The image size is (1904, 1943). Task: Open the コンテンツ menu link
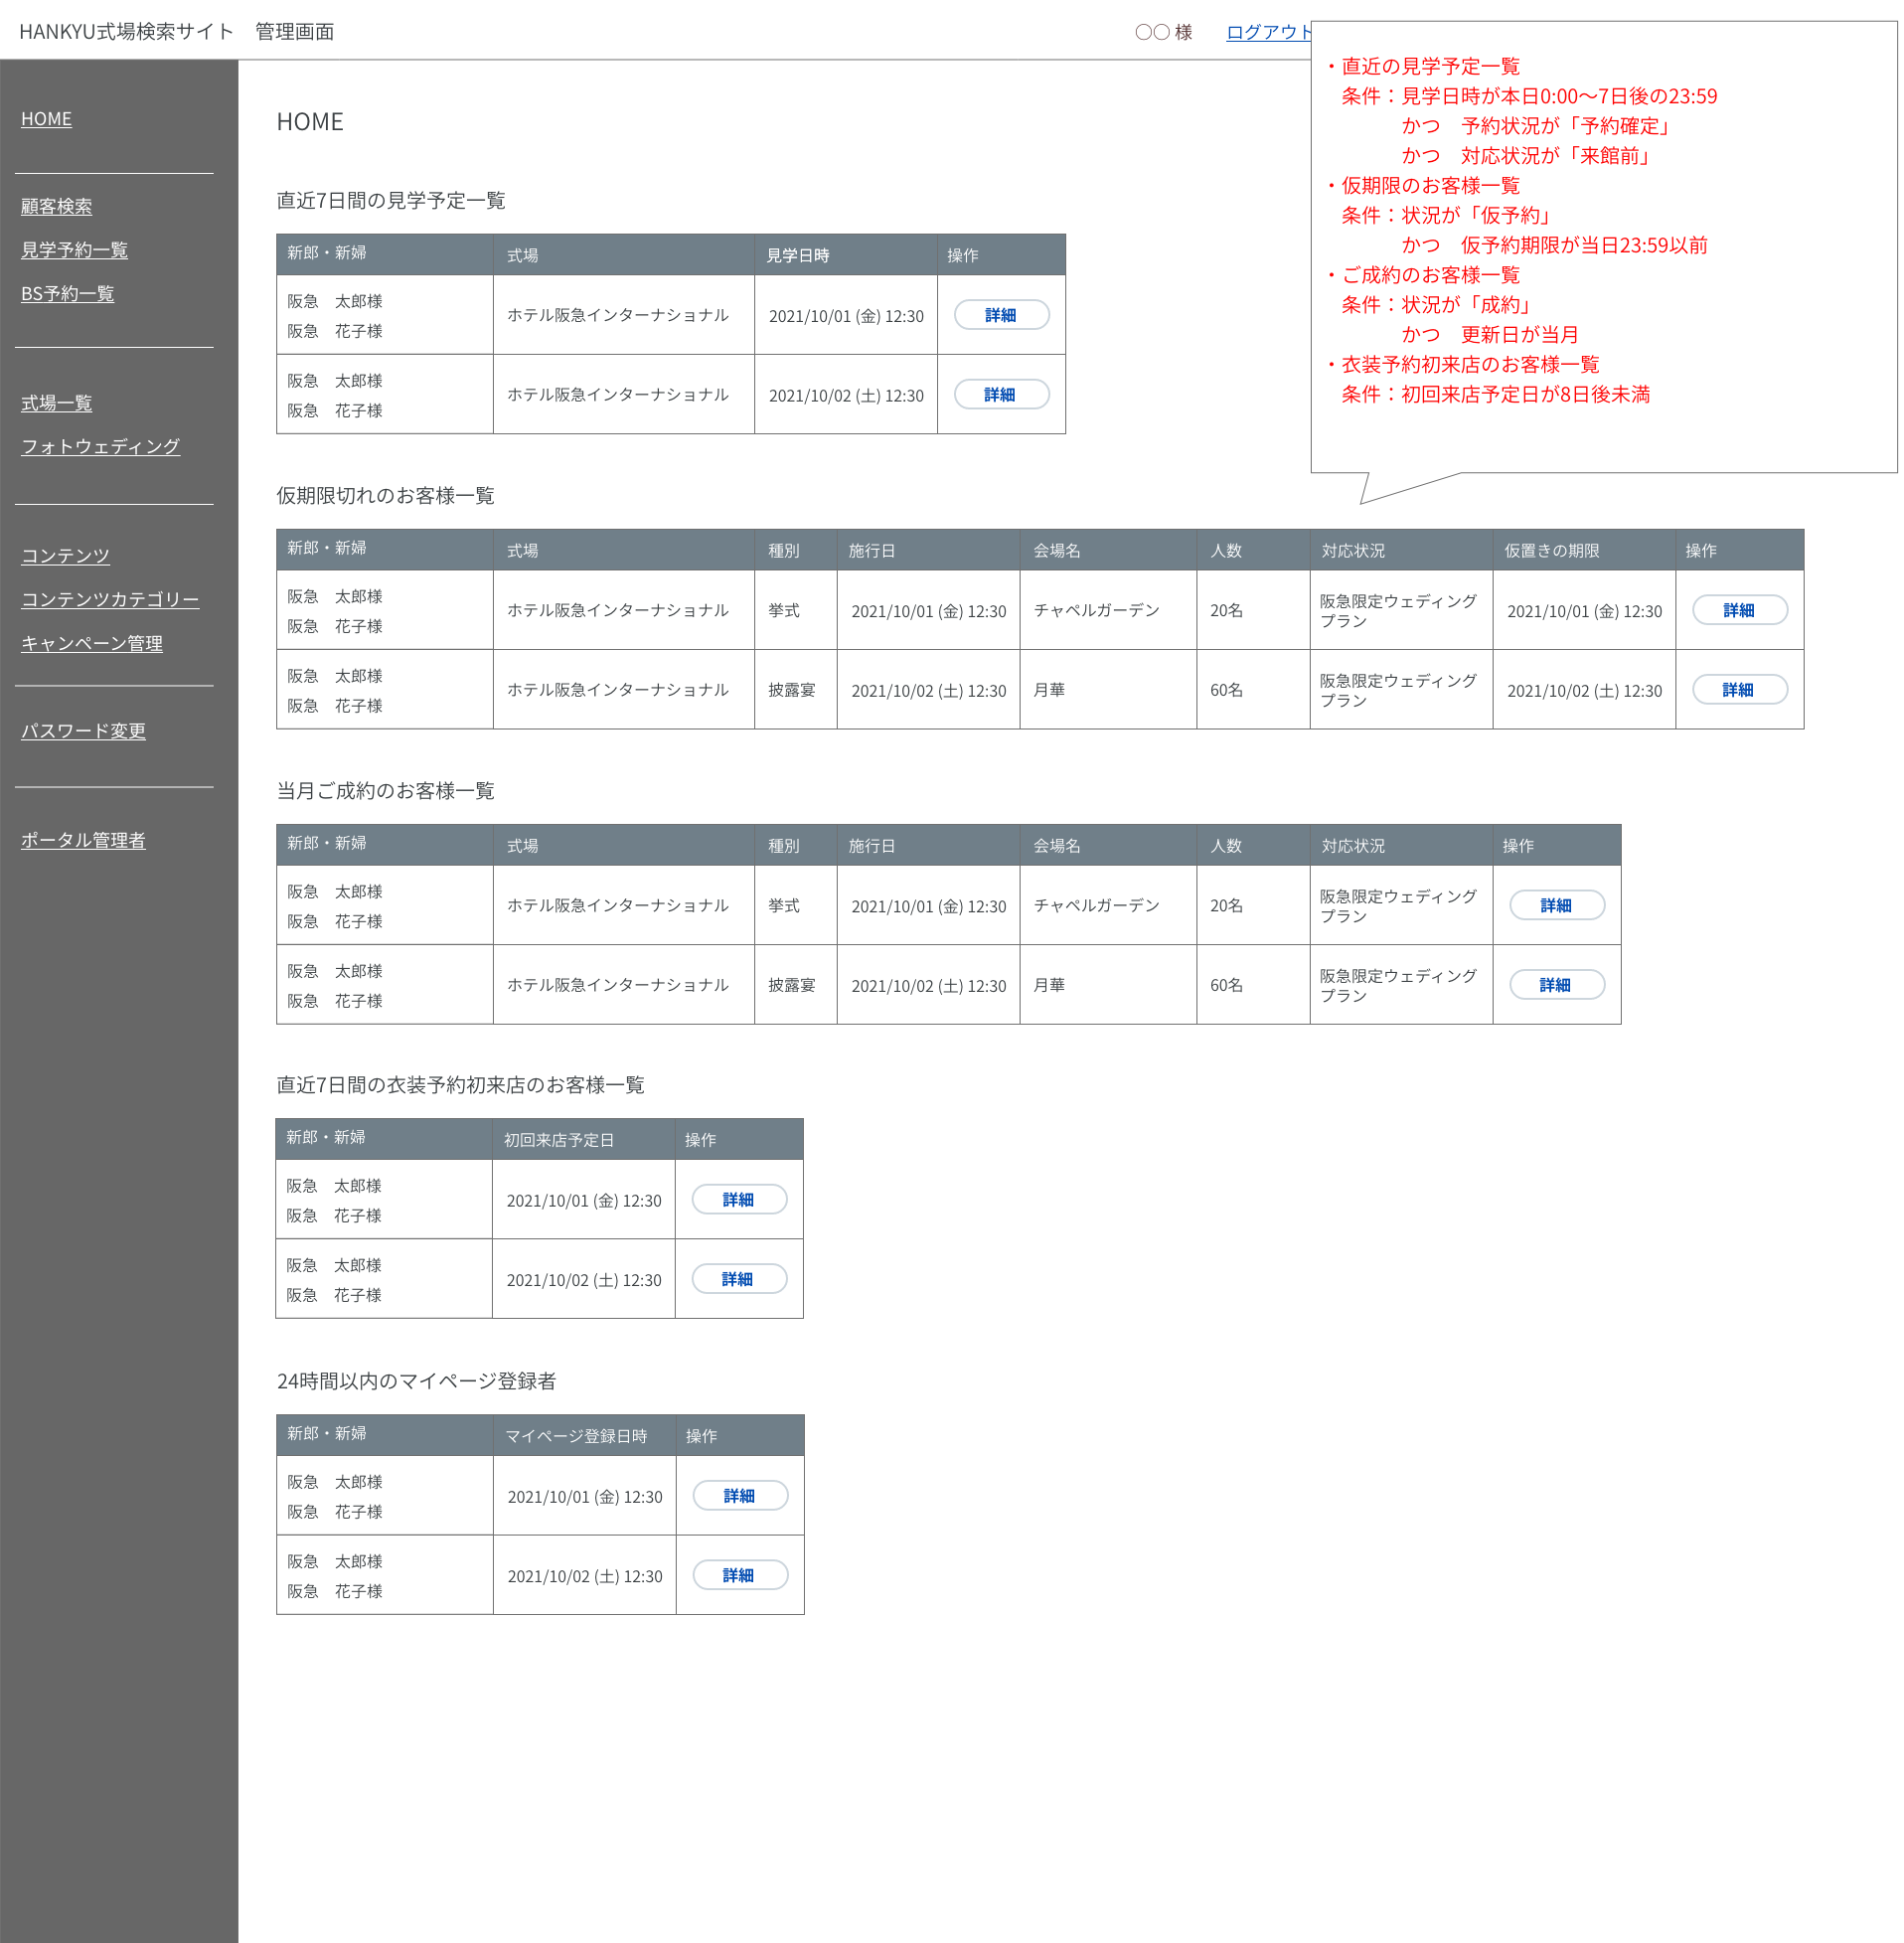[x=65, y=556]
